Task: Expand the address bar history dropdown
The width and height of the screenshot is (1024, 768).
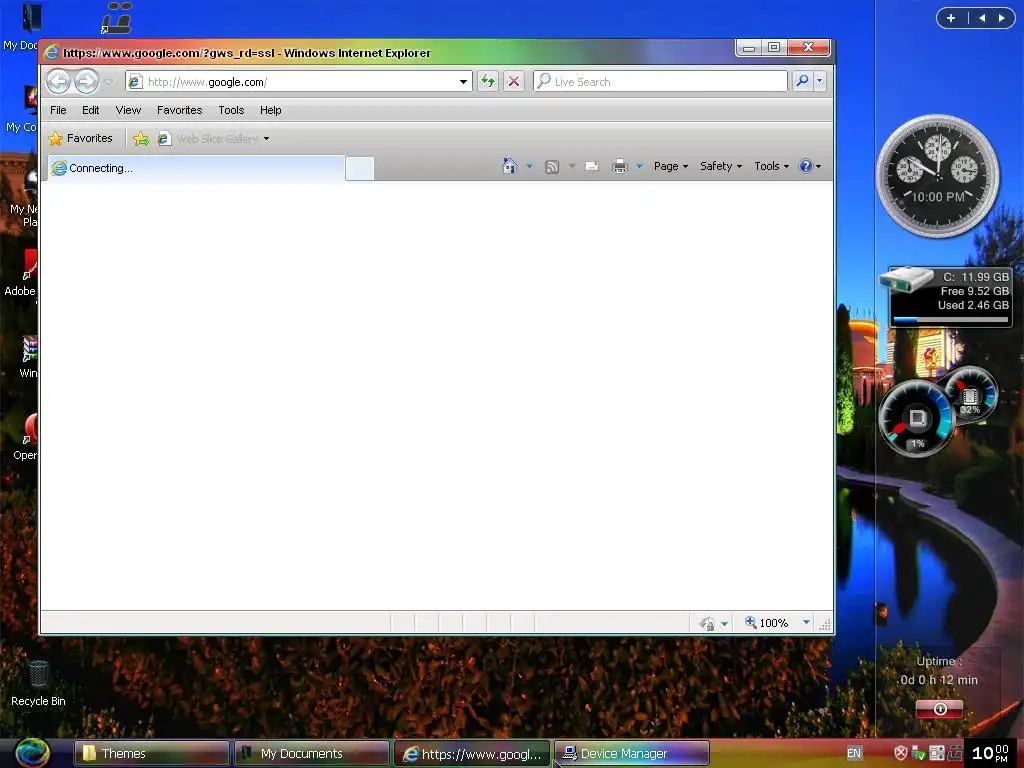Action: coord(463,82)
